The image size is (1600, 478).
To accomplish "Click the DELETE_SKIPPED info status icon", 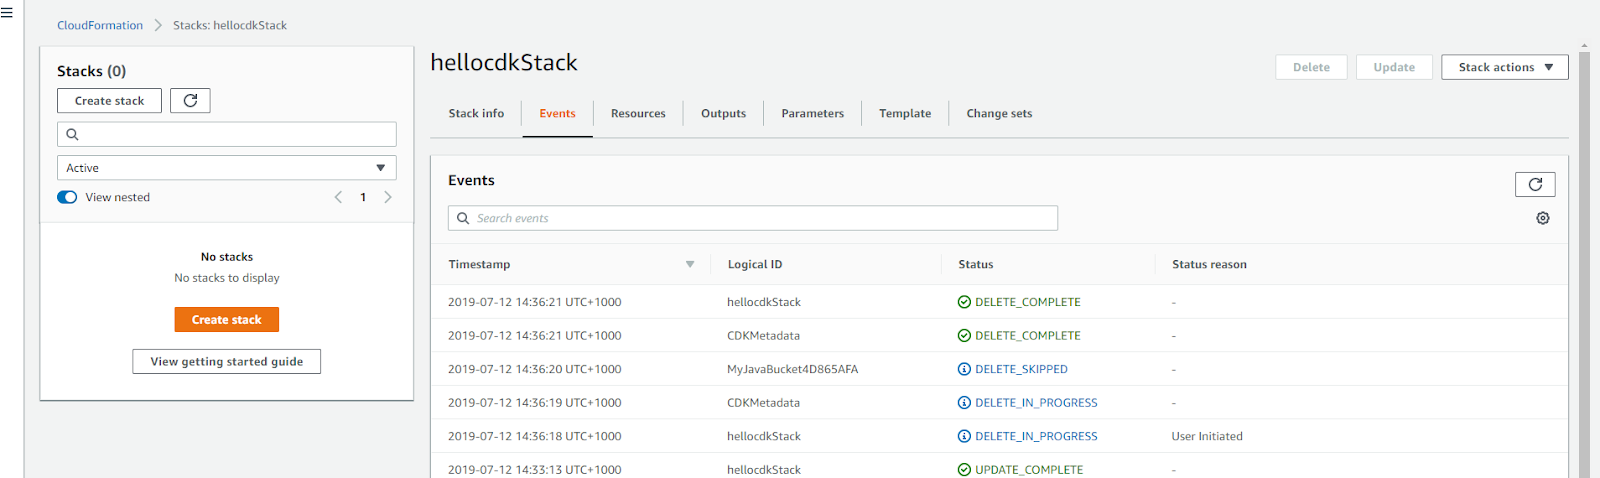I will coord(964,369).
